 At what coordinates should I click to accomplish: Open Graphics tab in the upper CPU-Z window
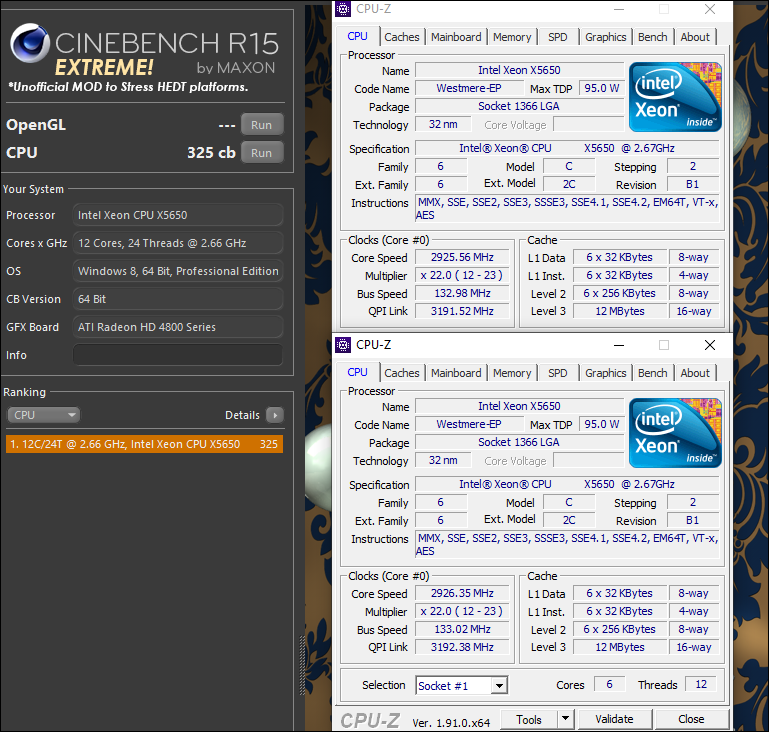click(x=606, y=37)
